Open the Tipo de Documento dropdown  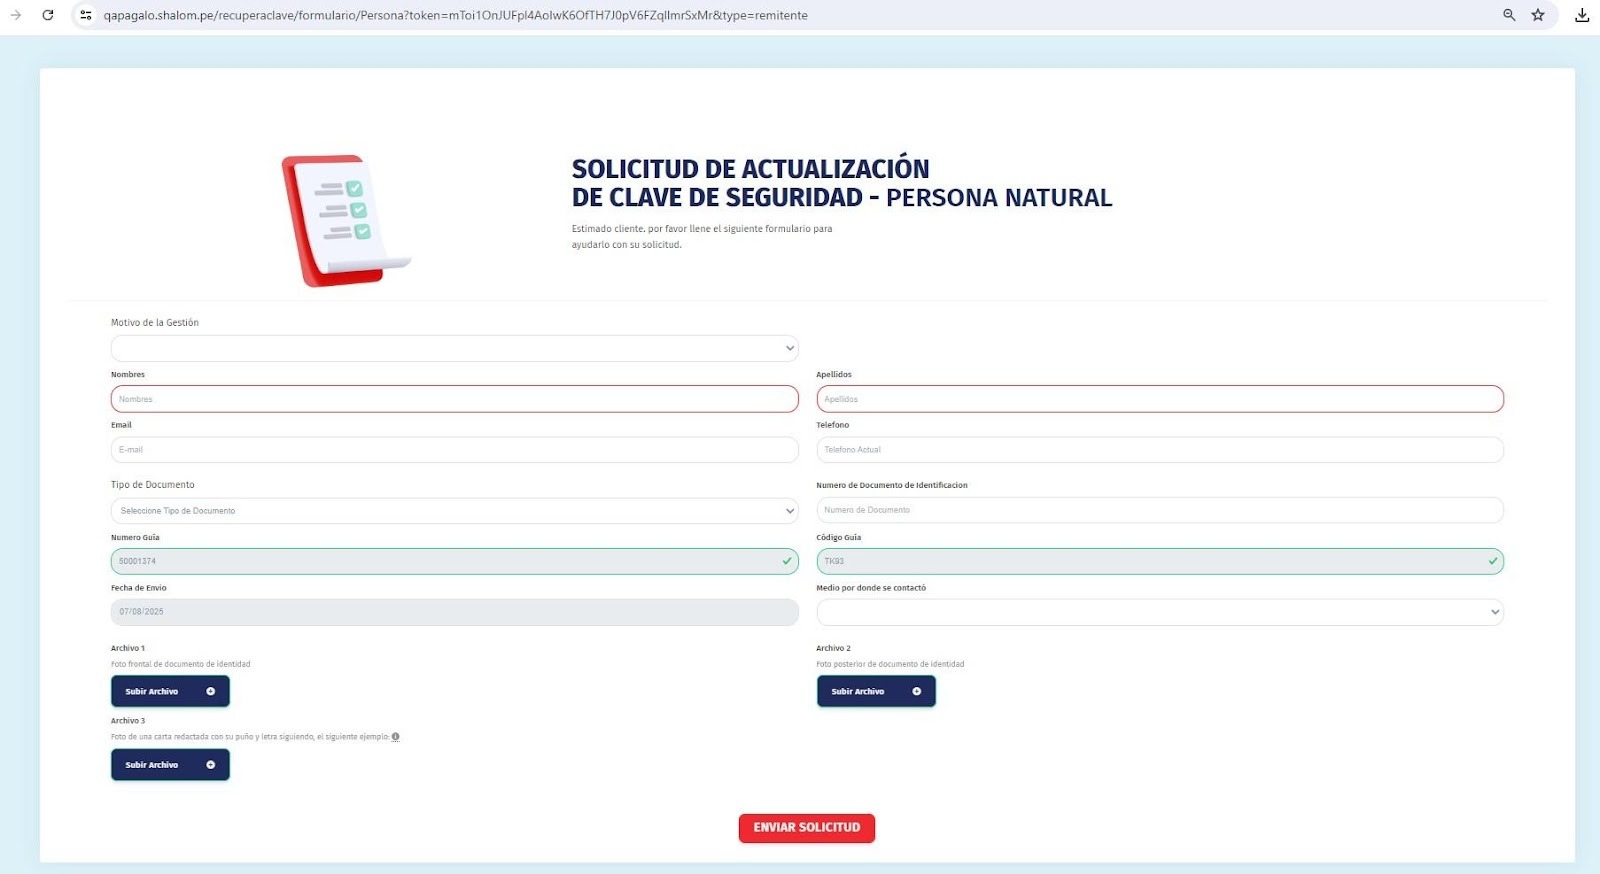tap(454, 511)
